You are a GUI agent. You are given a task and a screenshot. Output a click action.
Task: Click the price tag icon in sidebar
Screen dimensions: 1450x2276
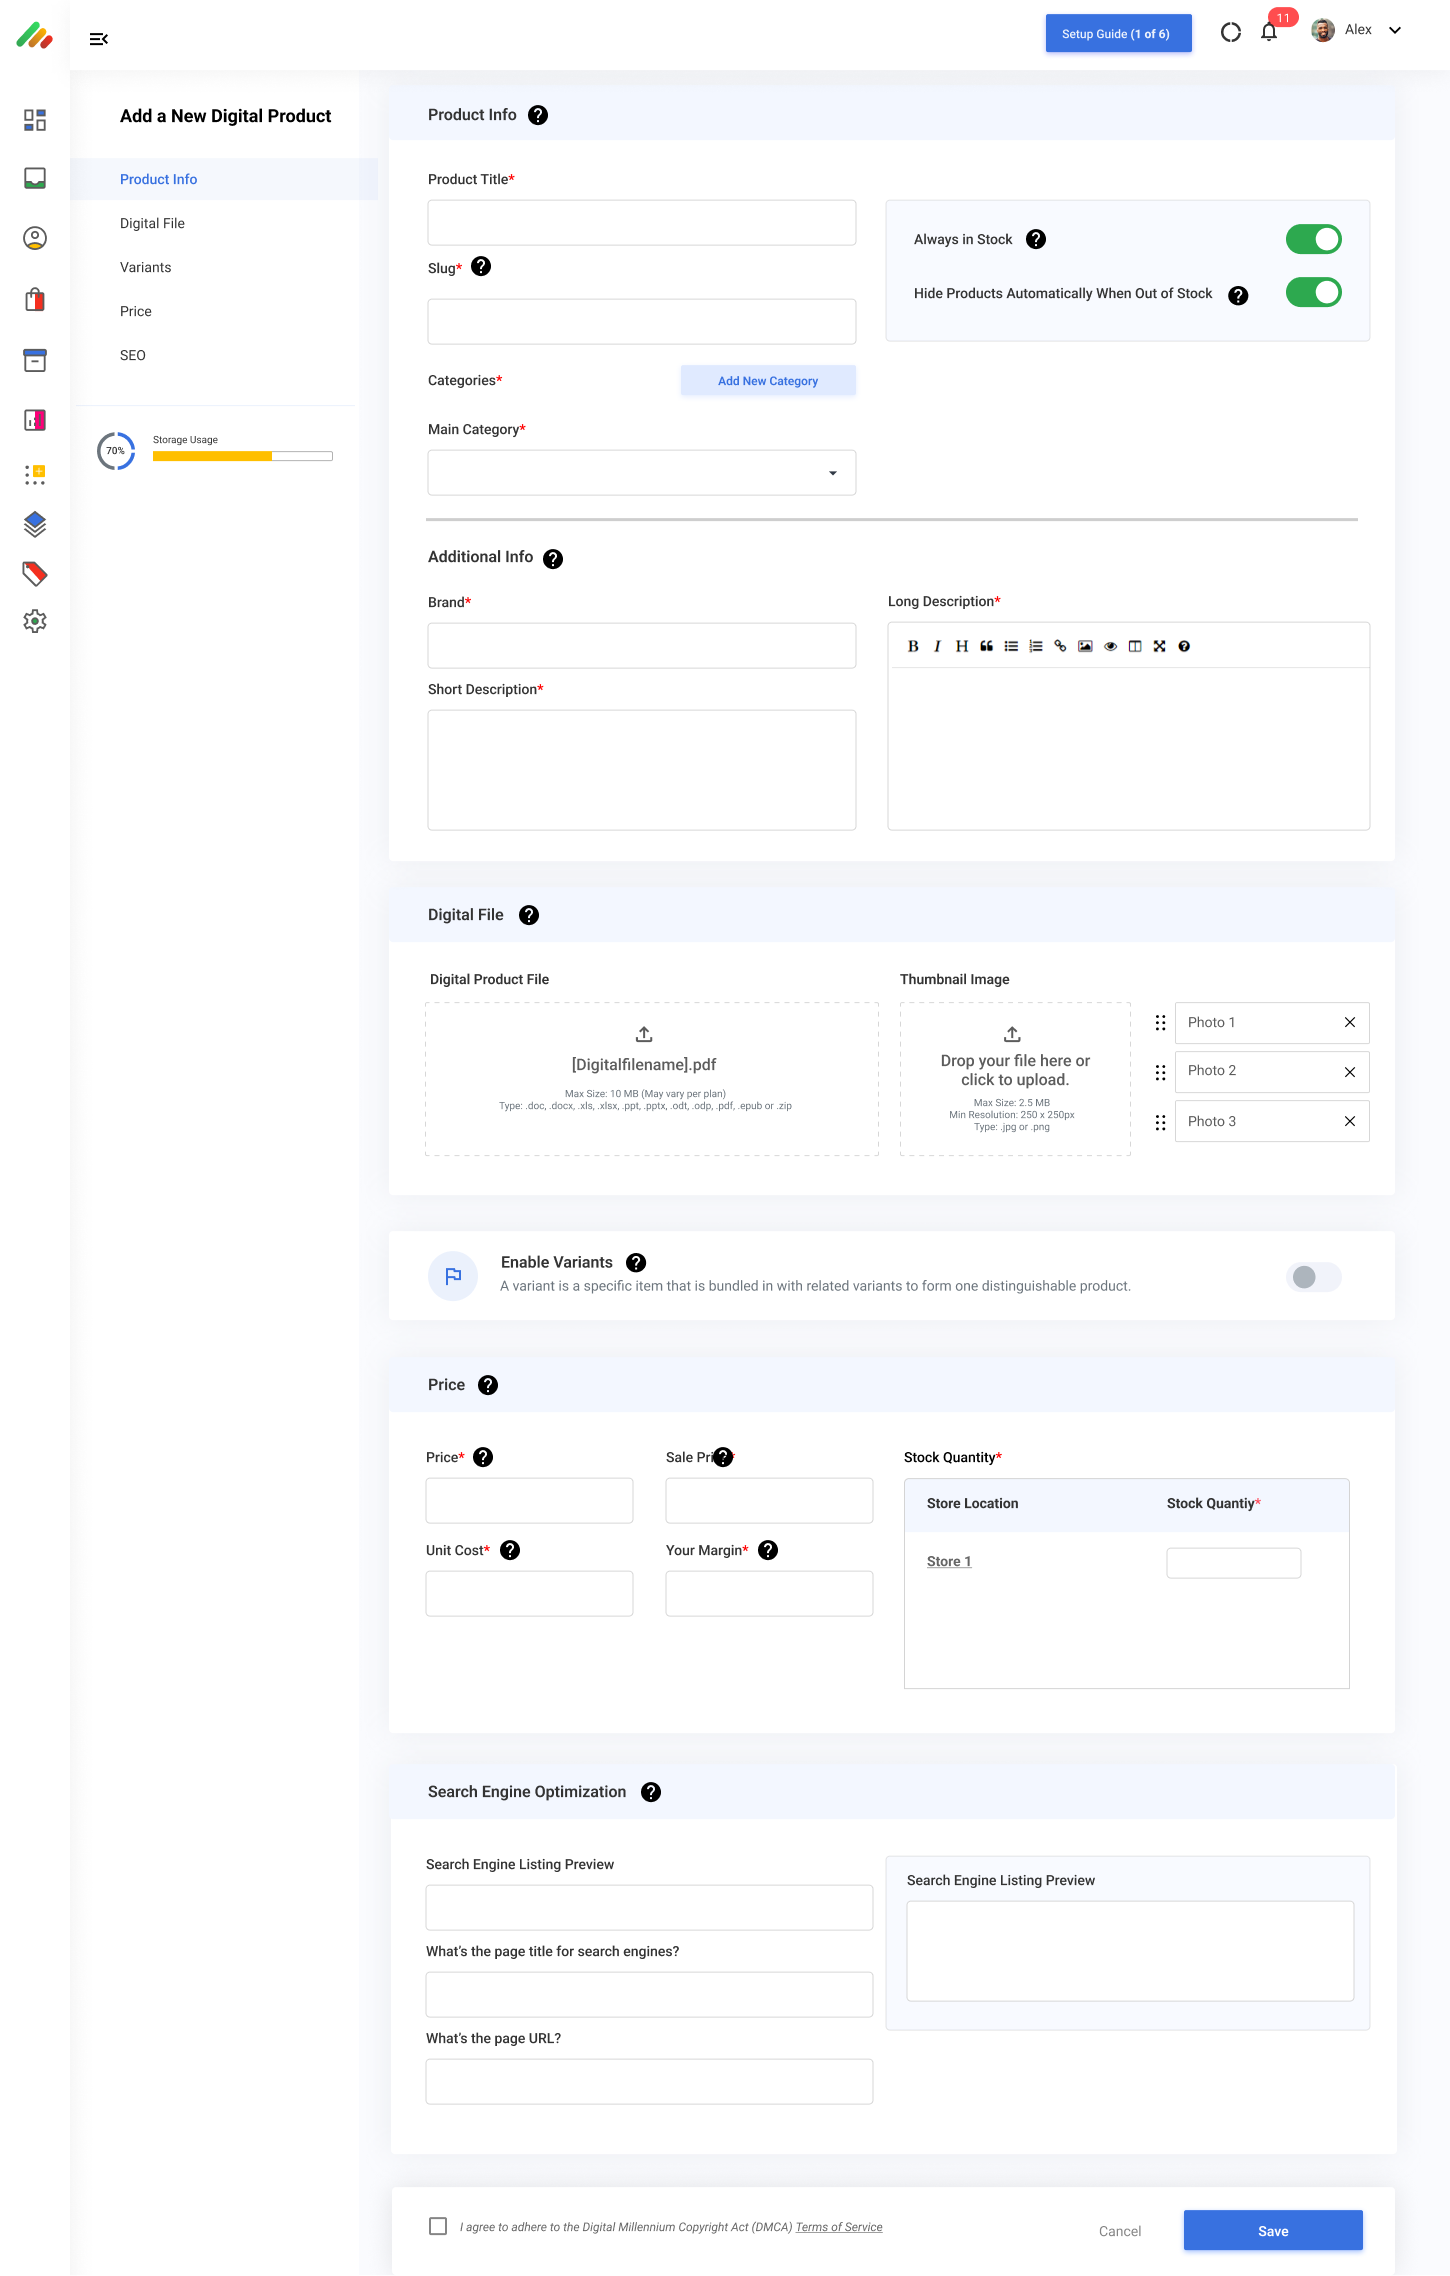35,573
